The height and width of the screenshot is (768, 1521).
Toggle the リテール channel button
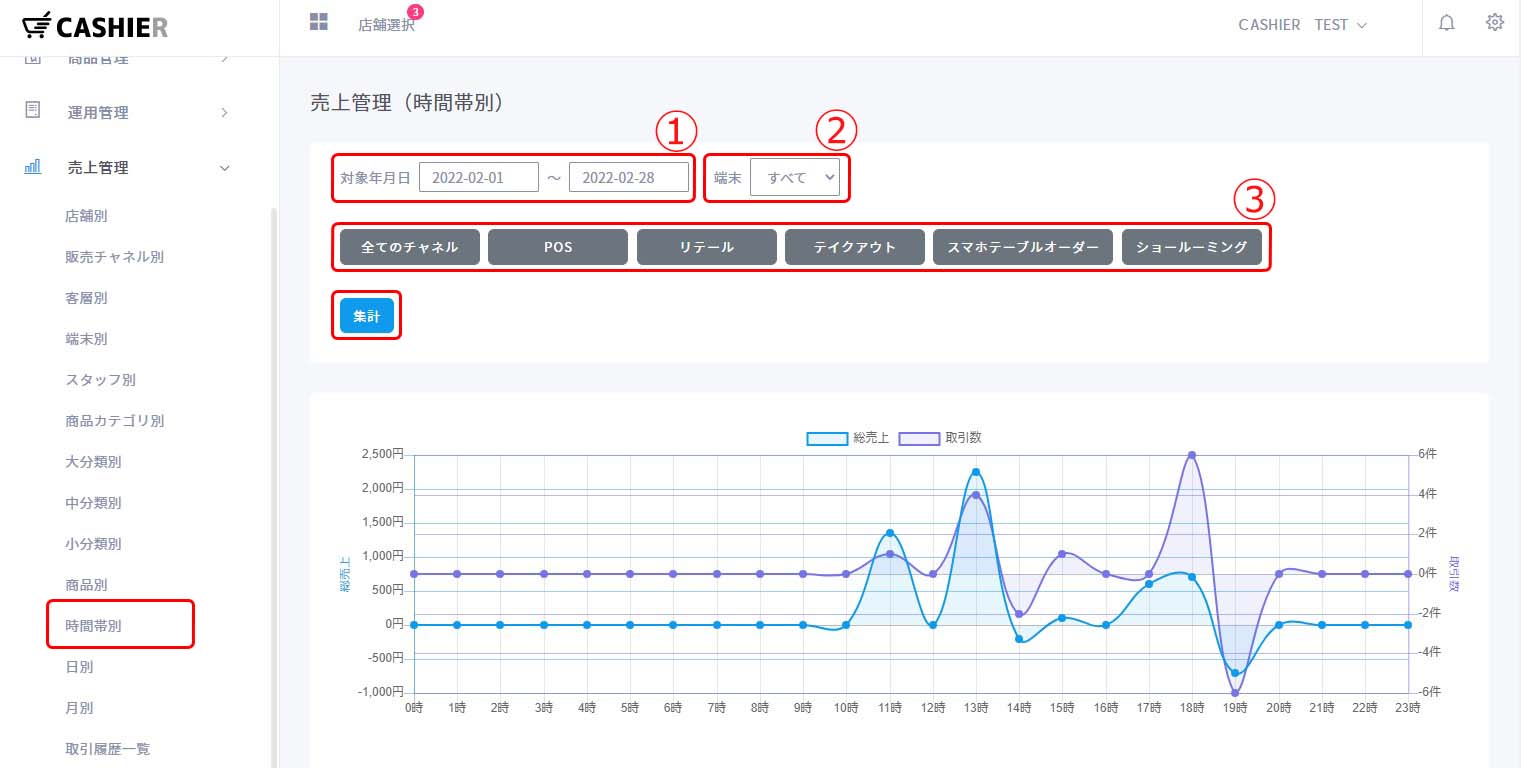(x=707, y=247)
